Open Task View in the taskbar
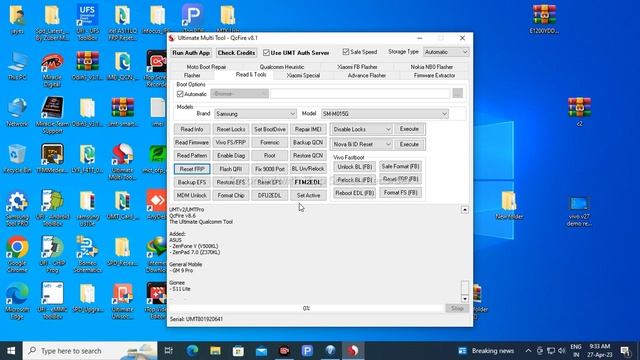Screen dimensions: 640x360 169,351
